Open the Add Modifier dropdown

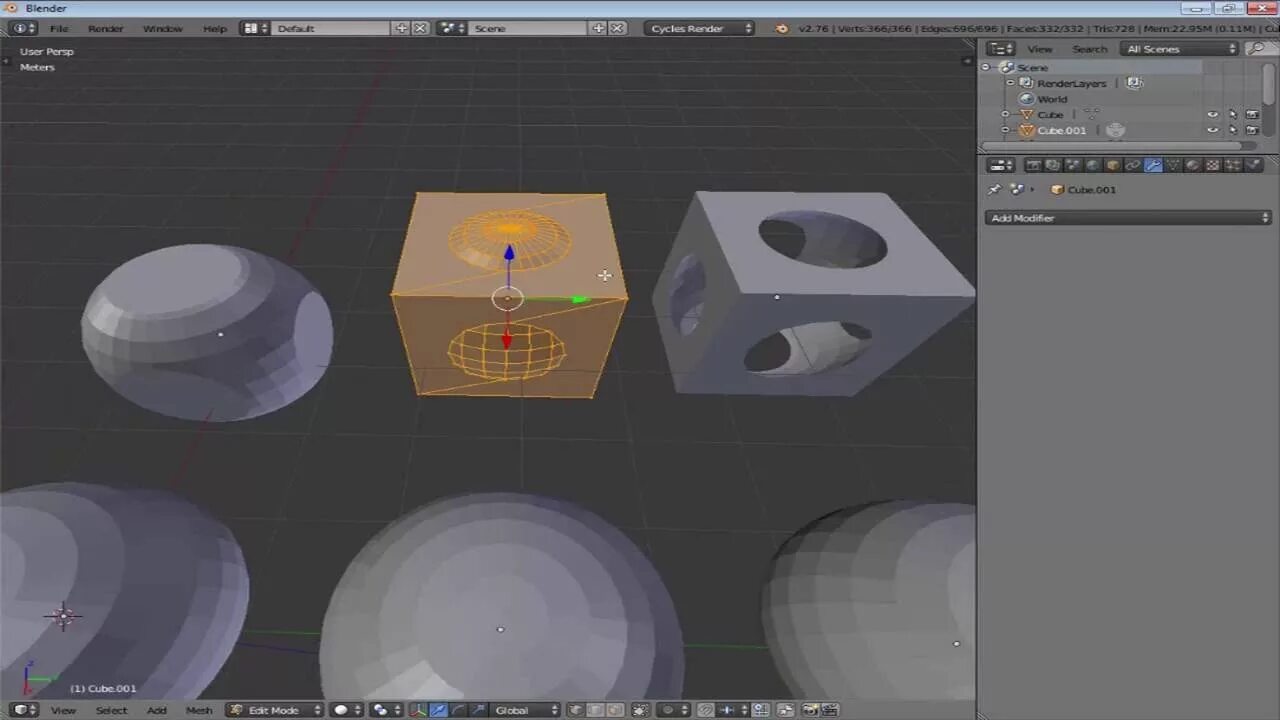point(1128,217)
